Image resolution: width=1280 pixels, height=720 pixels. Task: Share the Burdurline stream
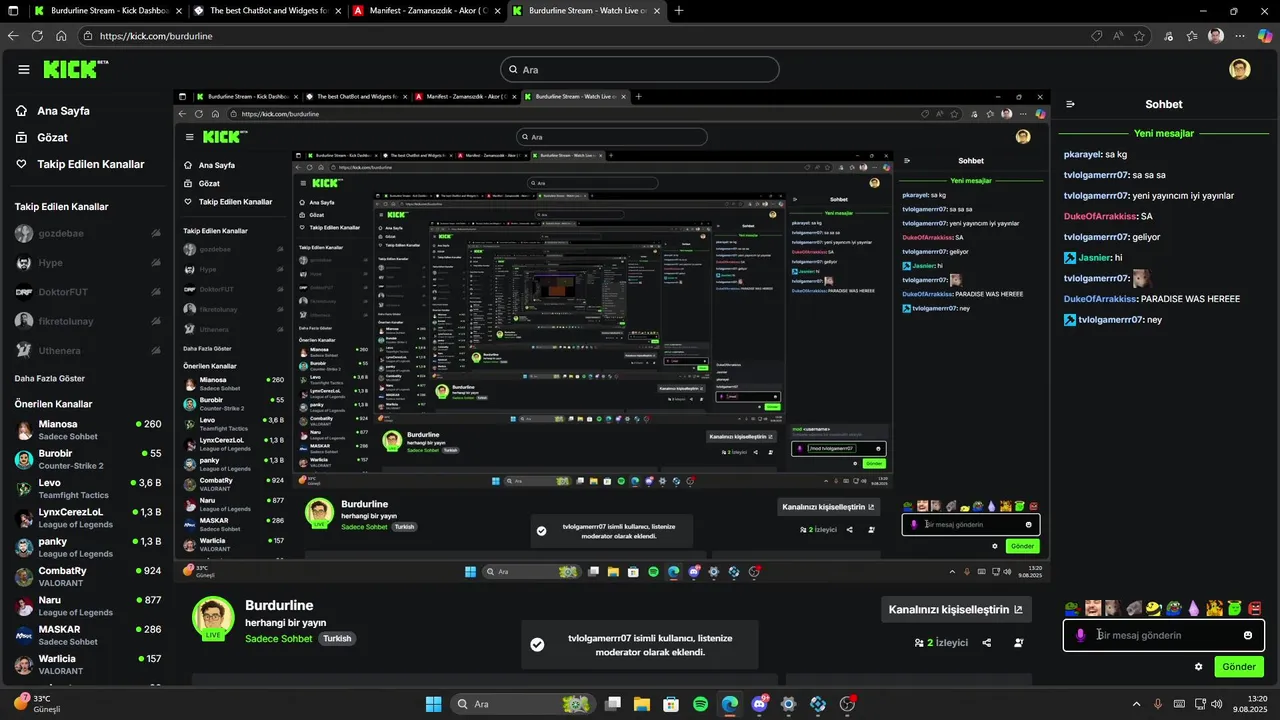987,643
